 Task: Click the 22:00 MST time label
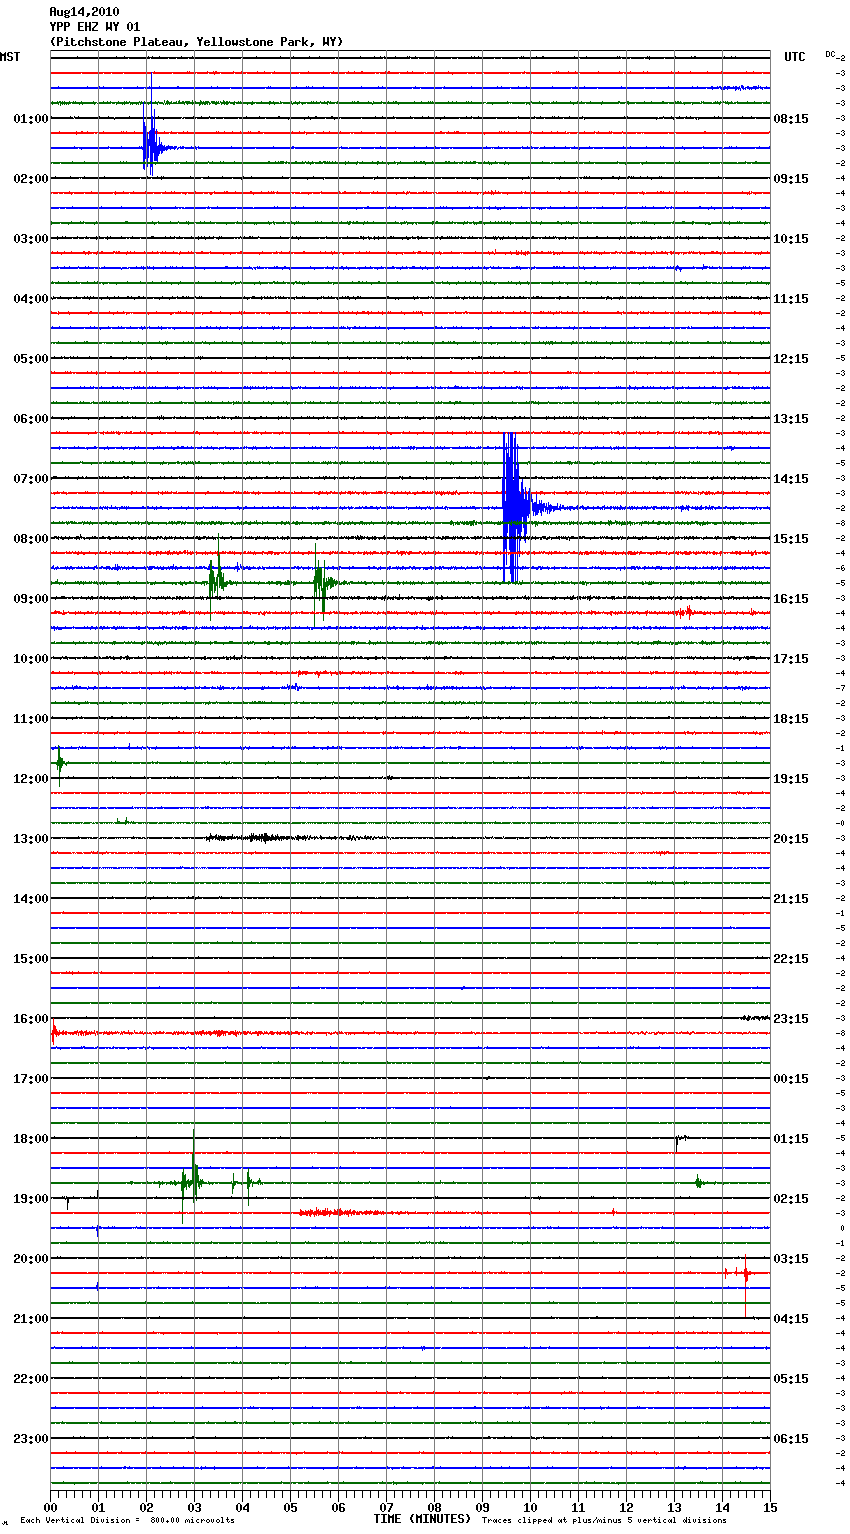31,1379
